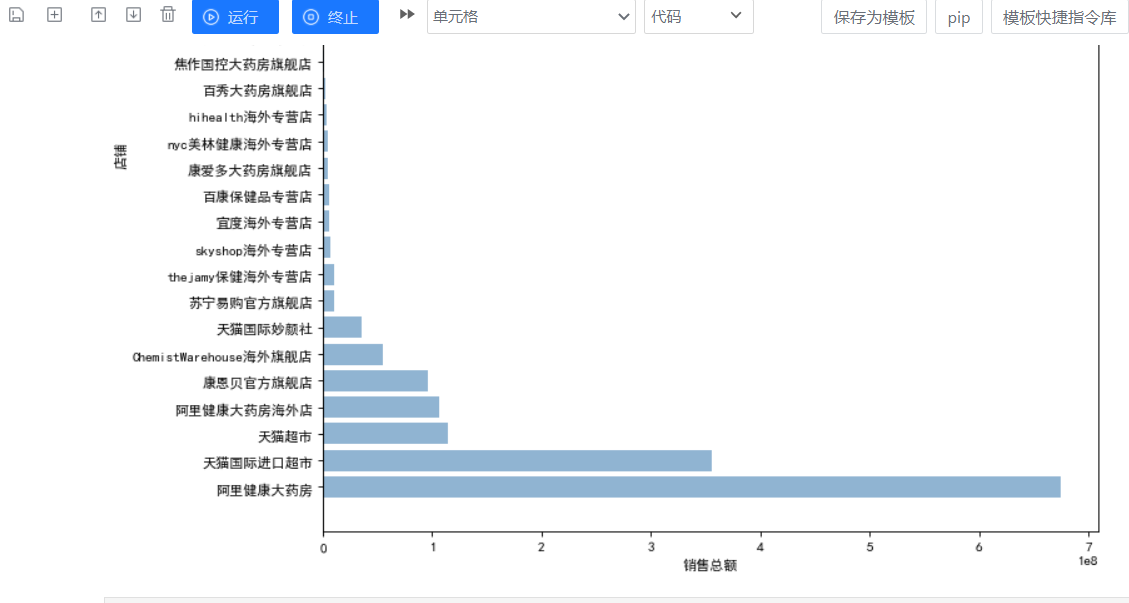
Task: Move cell down with arrow icon
Action: click(133, 14)
